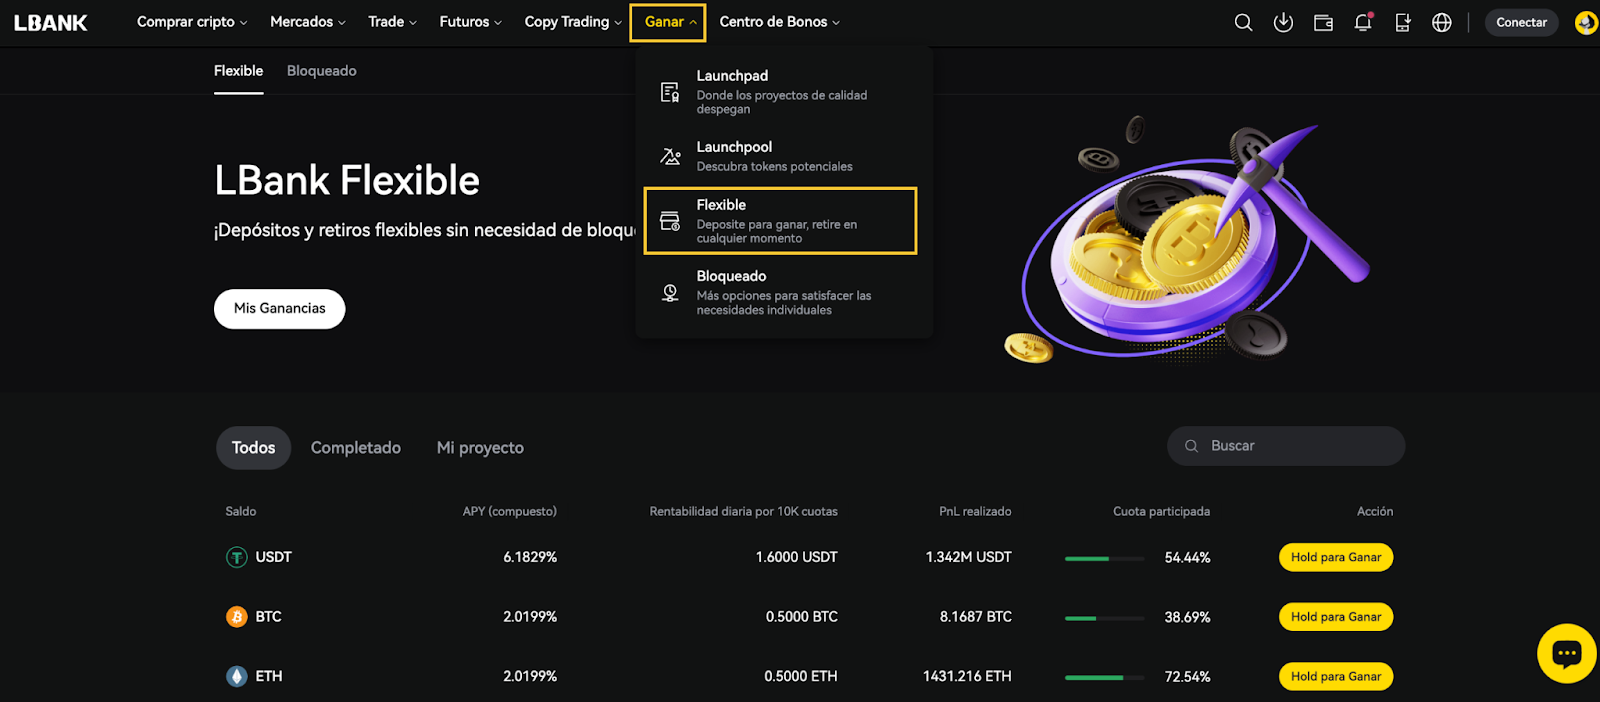Image resolution: width=1600 pixels, height=702 pixels.
Task: Click Hold para Ganar for BTC
Action: (1336, 617)
